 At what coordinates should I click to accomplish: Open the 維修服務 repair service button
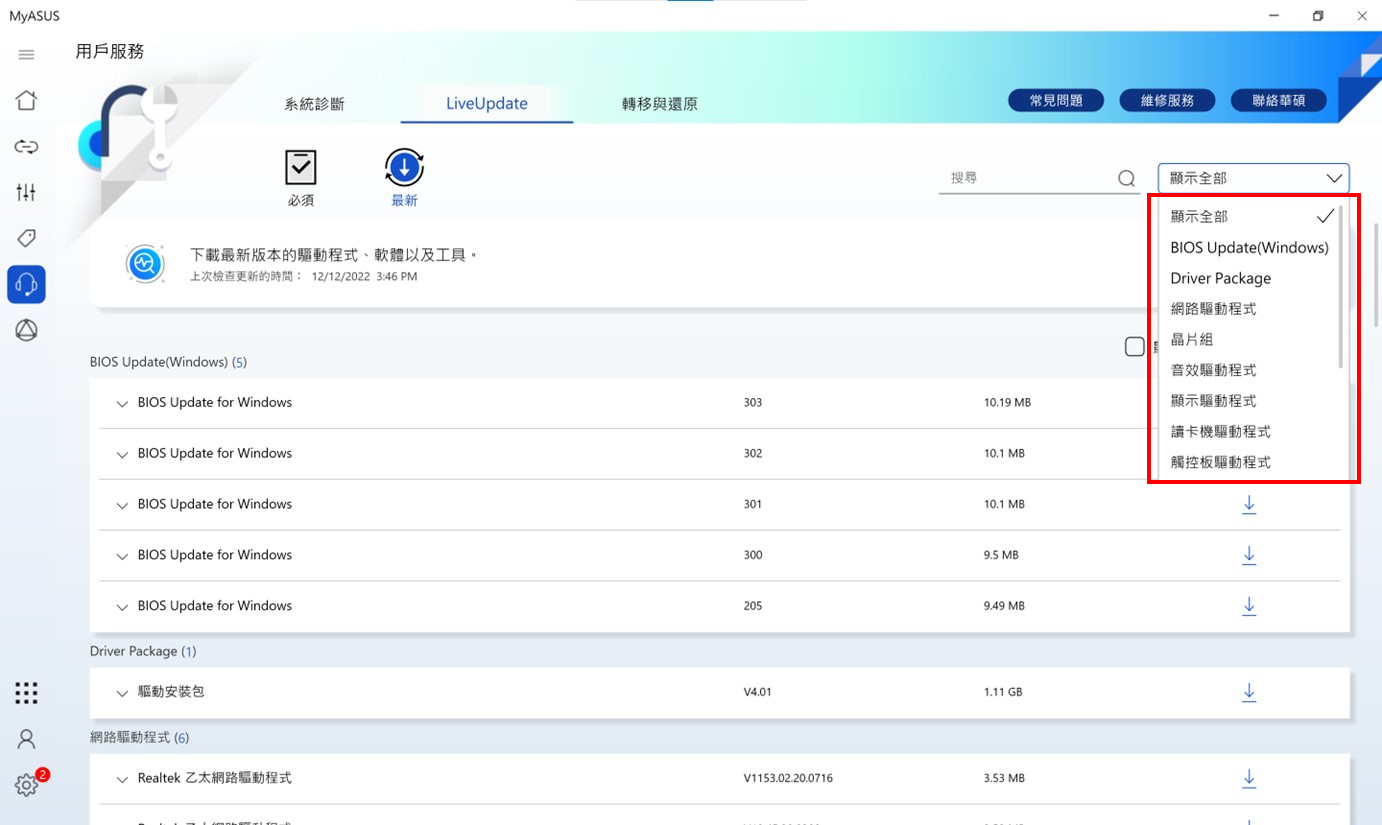click(1167, 100)
